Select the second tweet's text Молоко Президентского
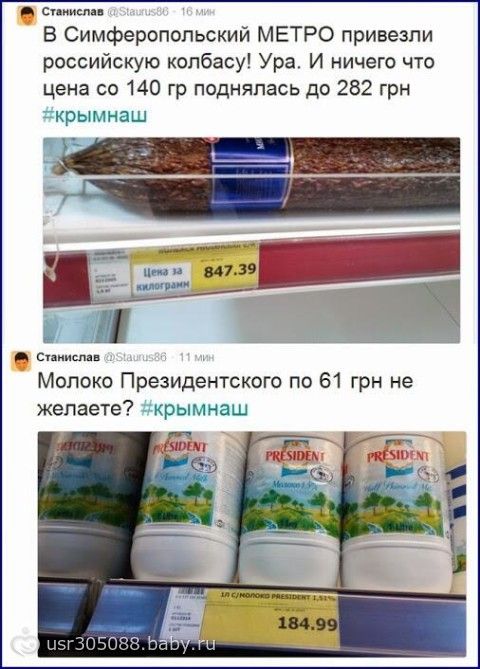 tap(225, 394)
